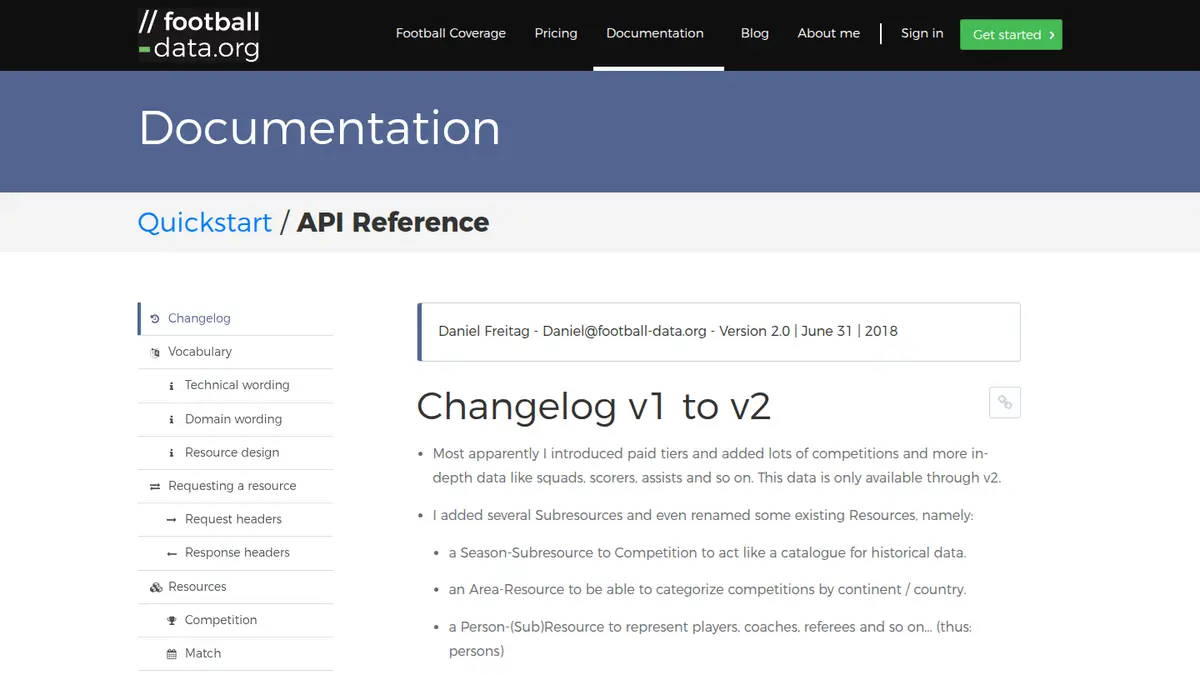Select the API Reference breadcrumb
Image resolution: width=1200 pixels, height=675 pixels.
[x=393, y=222]
